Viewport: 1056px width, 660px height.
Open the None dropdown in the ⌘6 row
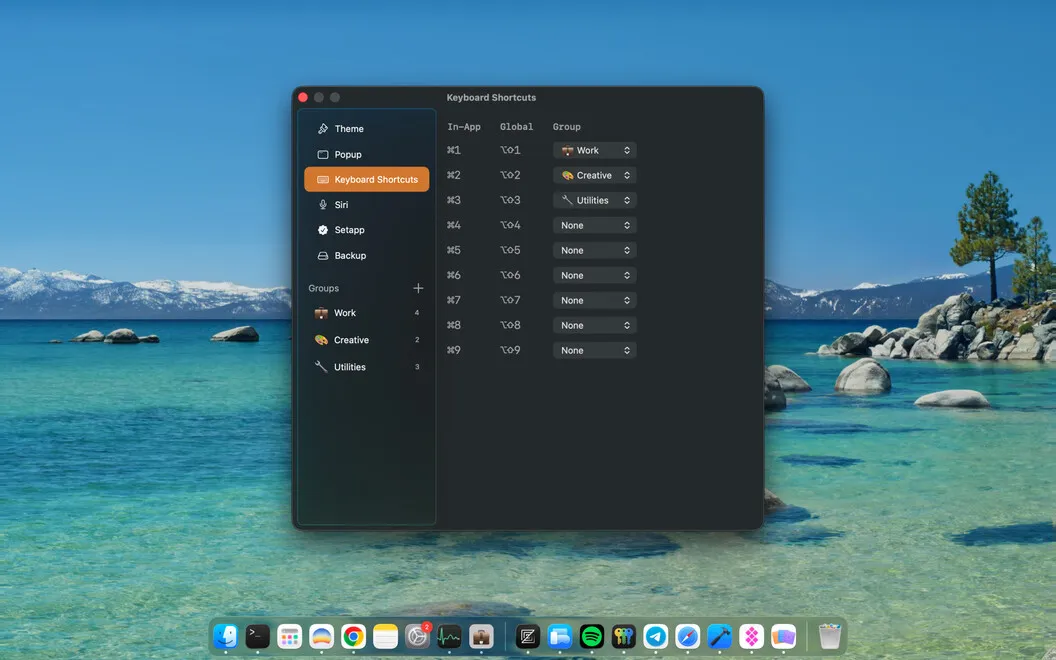point(595,275)
